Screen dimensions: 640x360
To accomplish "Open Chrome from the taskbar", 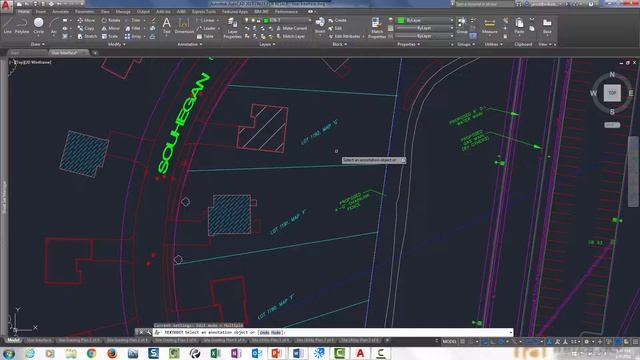I will point(91,353).
